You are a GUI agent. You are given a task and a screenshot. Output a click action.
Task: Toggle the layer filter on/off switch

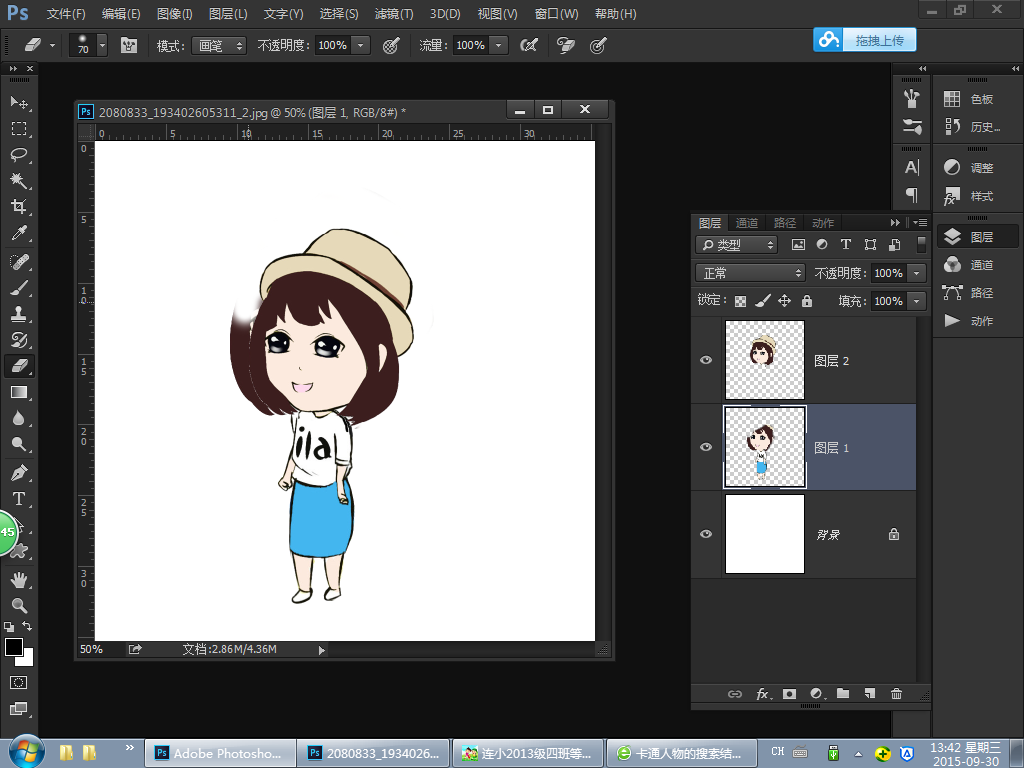click(921, 244)
